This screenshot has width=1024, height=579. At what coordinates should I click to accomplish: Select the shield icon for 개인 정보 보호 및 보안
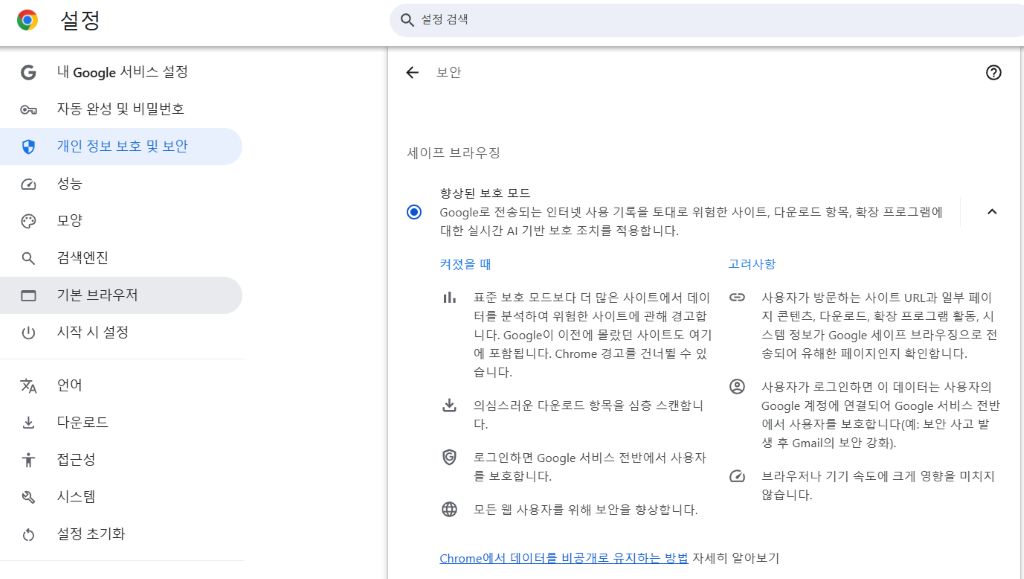tap(28, 146)
